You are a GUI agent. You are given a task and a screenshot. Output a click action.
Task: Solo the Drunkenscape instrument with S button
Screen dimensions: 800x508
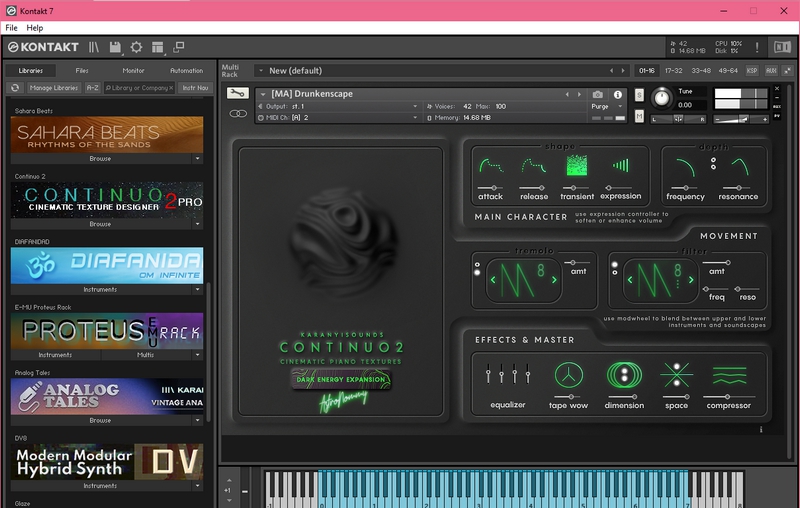coord(639,94)
